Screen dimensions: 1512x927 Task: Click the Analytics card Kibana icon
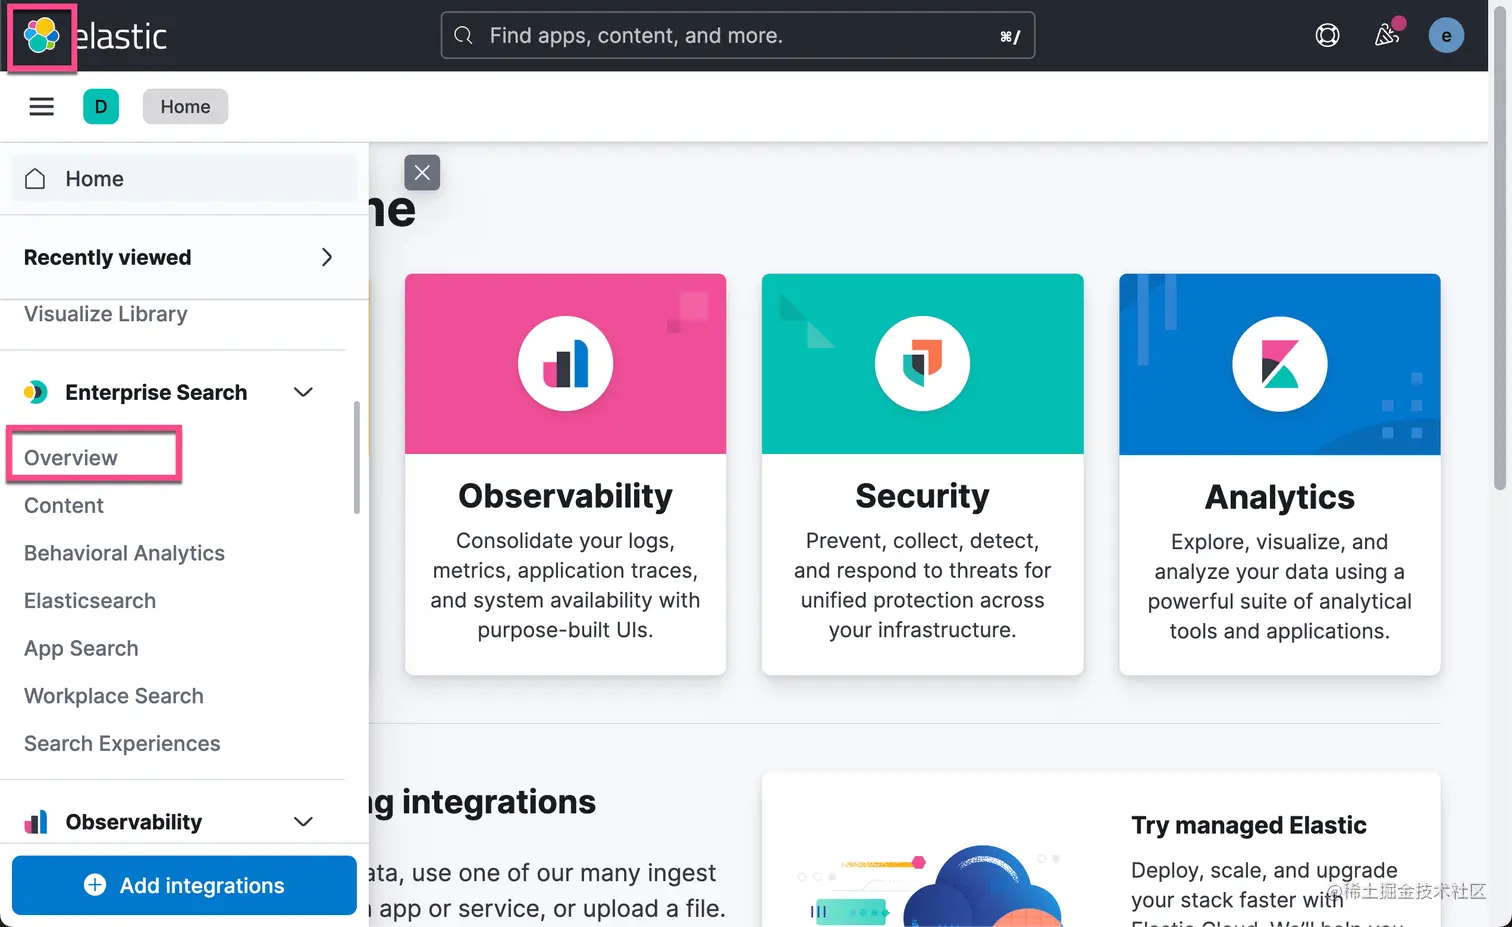pos(1280,364)
